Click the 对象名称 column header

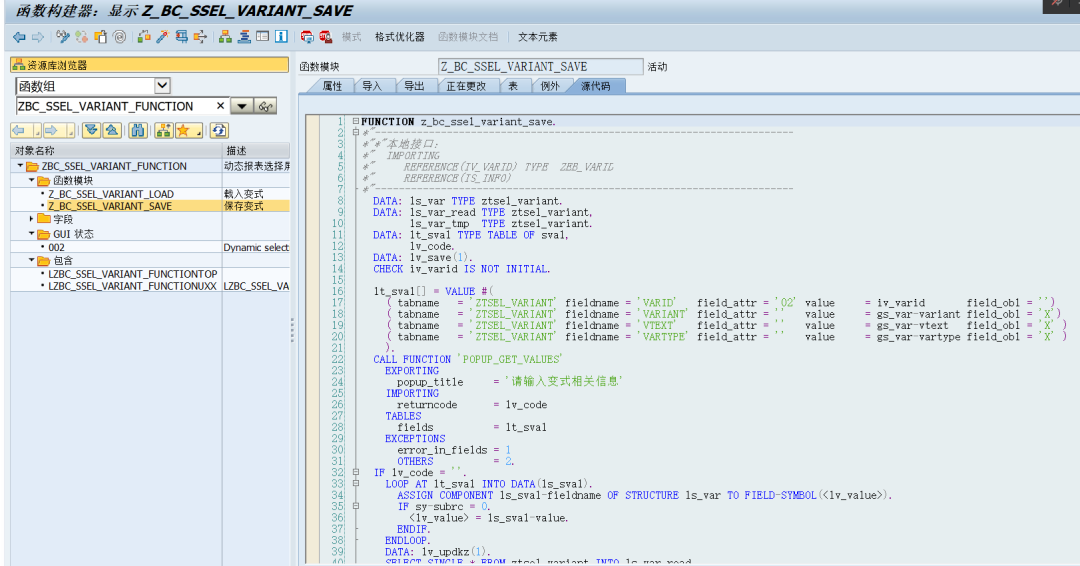click(x=116, y=150)
